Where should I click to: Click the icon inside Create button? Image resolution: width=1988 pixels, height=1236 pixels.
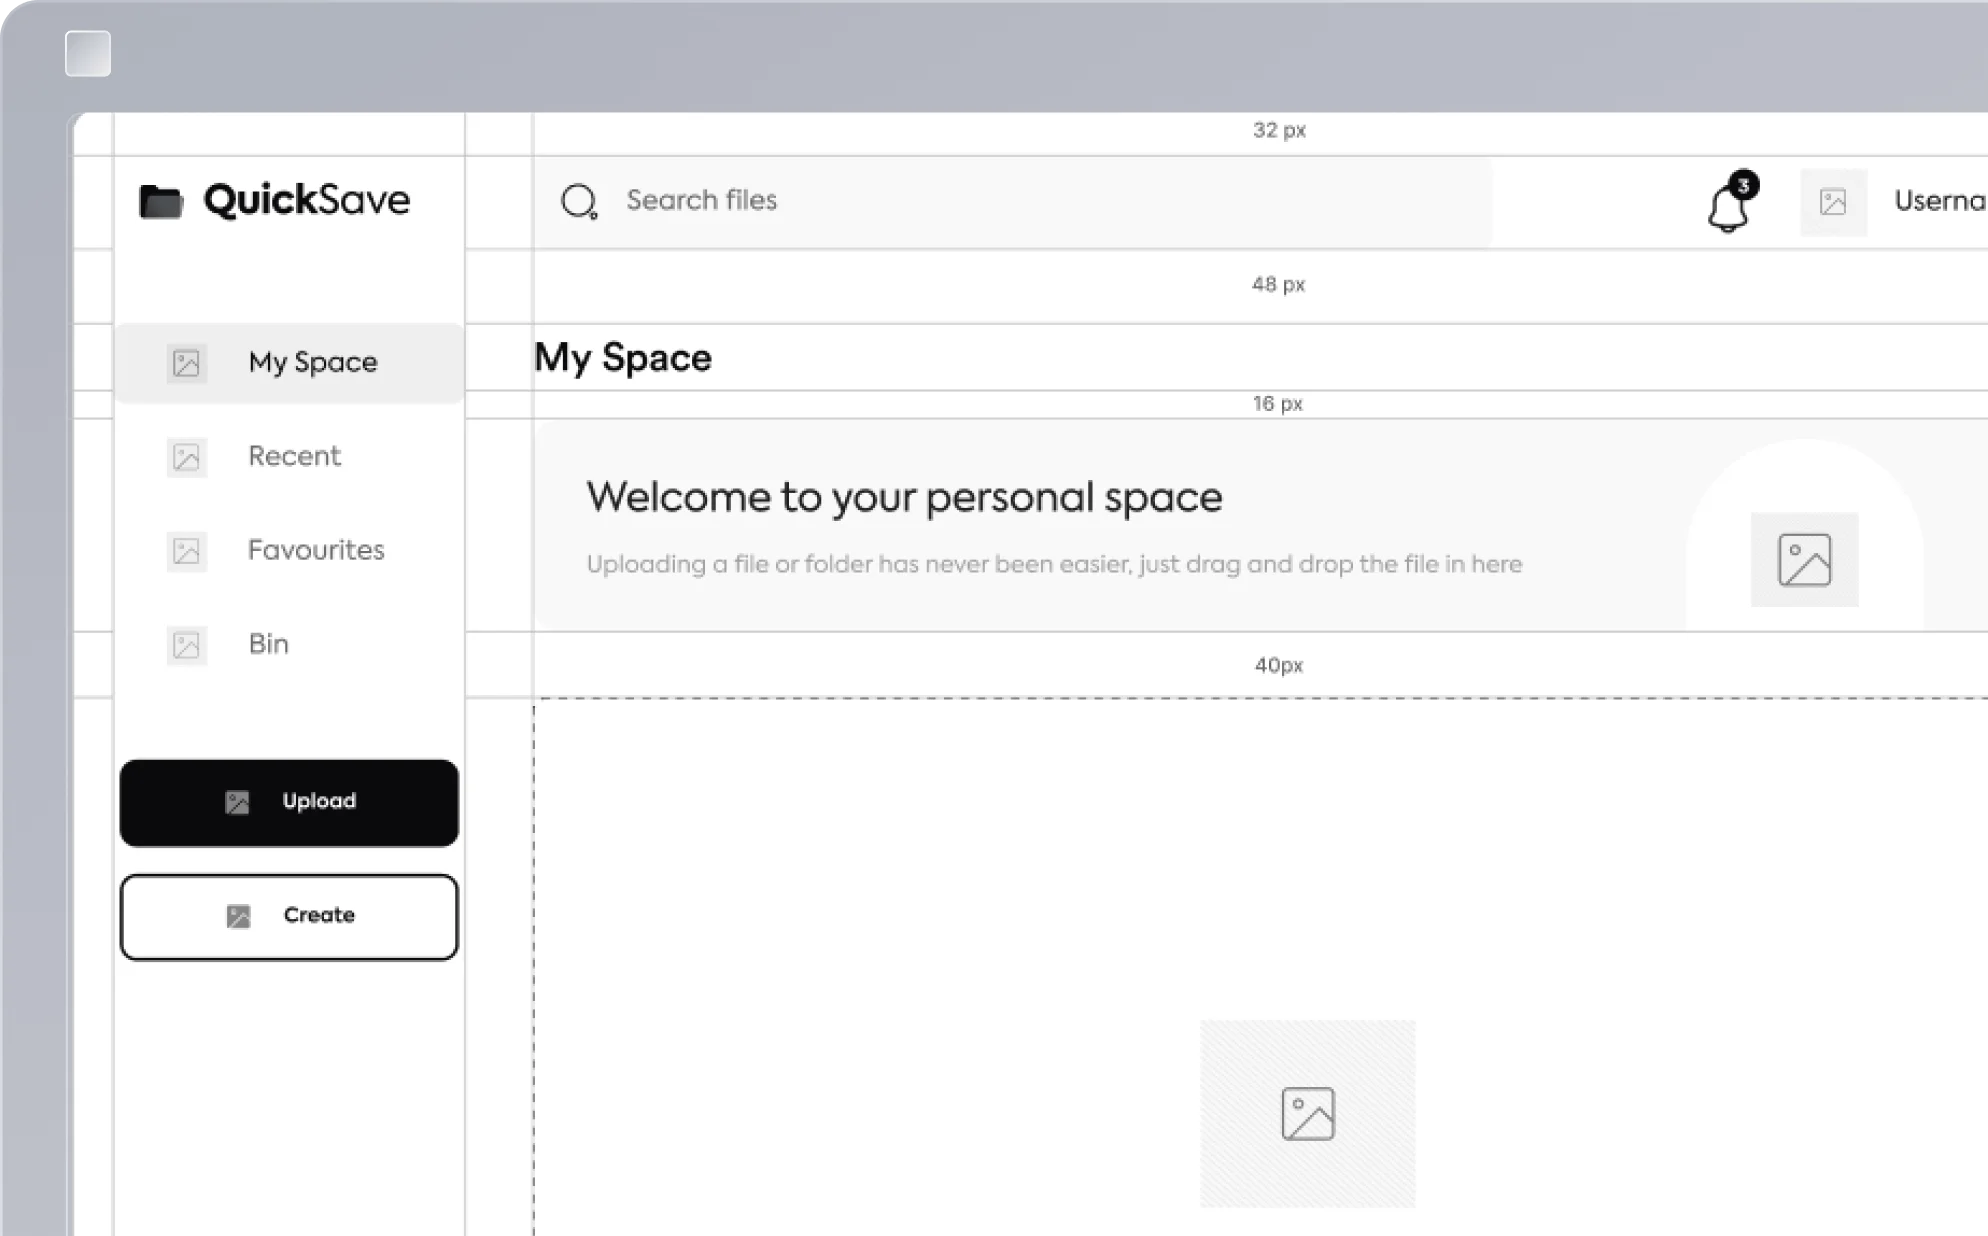[238, 916]
